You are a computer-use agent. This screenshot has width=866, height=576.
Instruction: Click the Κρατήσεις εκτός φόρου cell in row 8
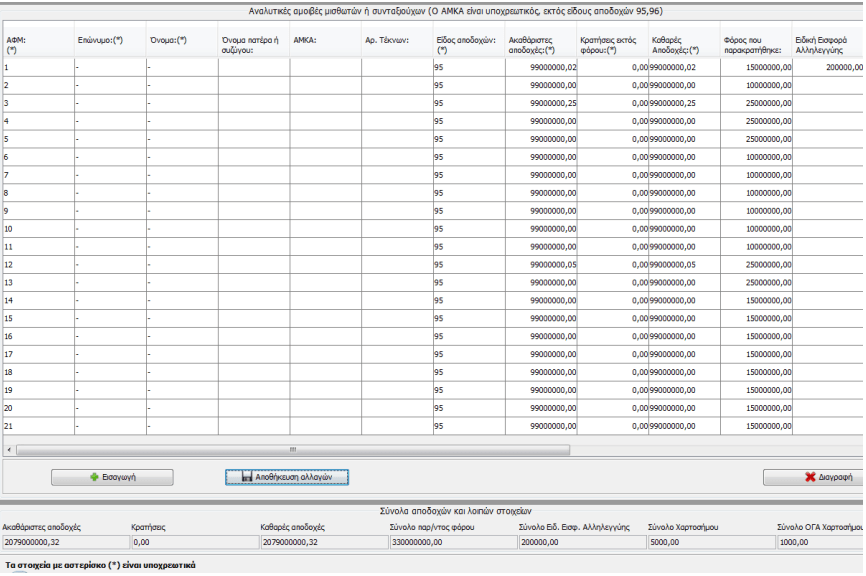613,193
